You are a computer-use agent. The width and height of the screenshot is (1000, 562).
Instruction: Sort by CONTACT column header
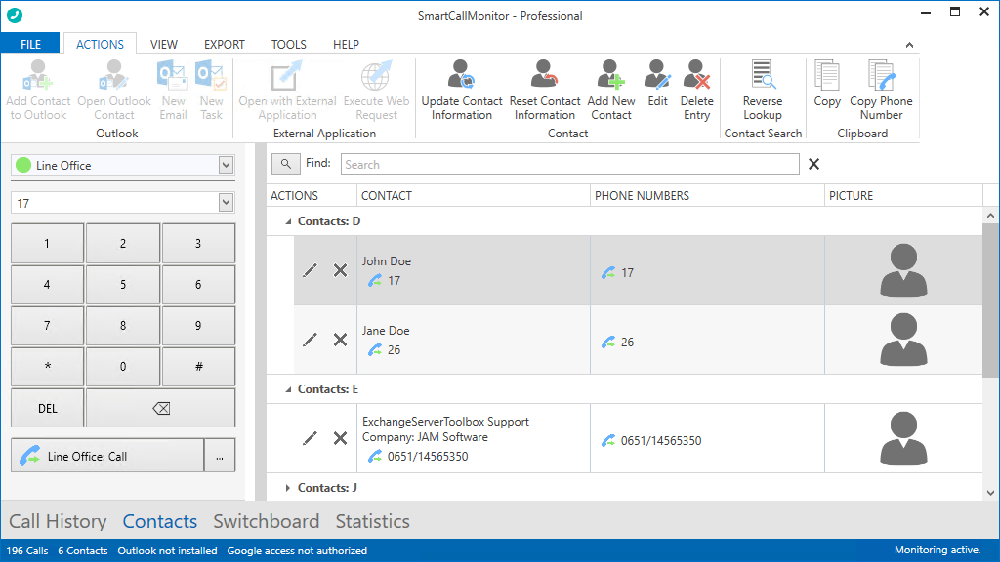pos(473,196)
